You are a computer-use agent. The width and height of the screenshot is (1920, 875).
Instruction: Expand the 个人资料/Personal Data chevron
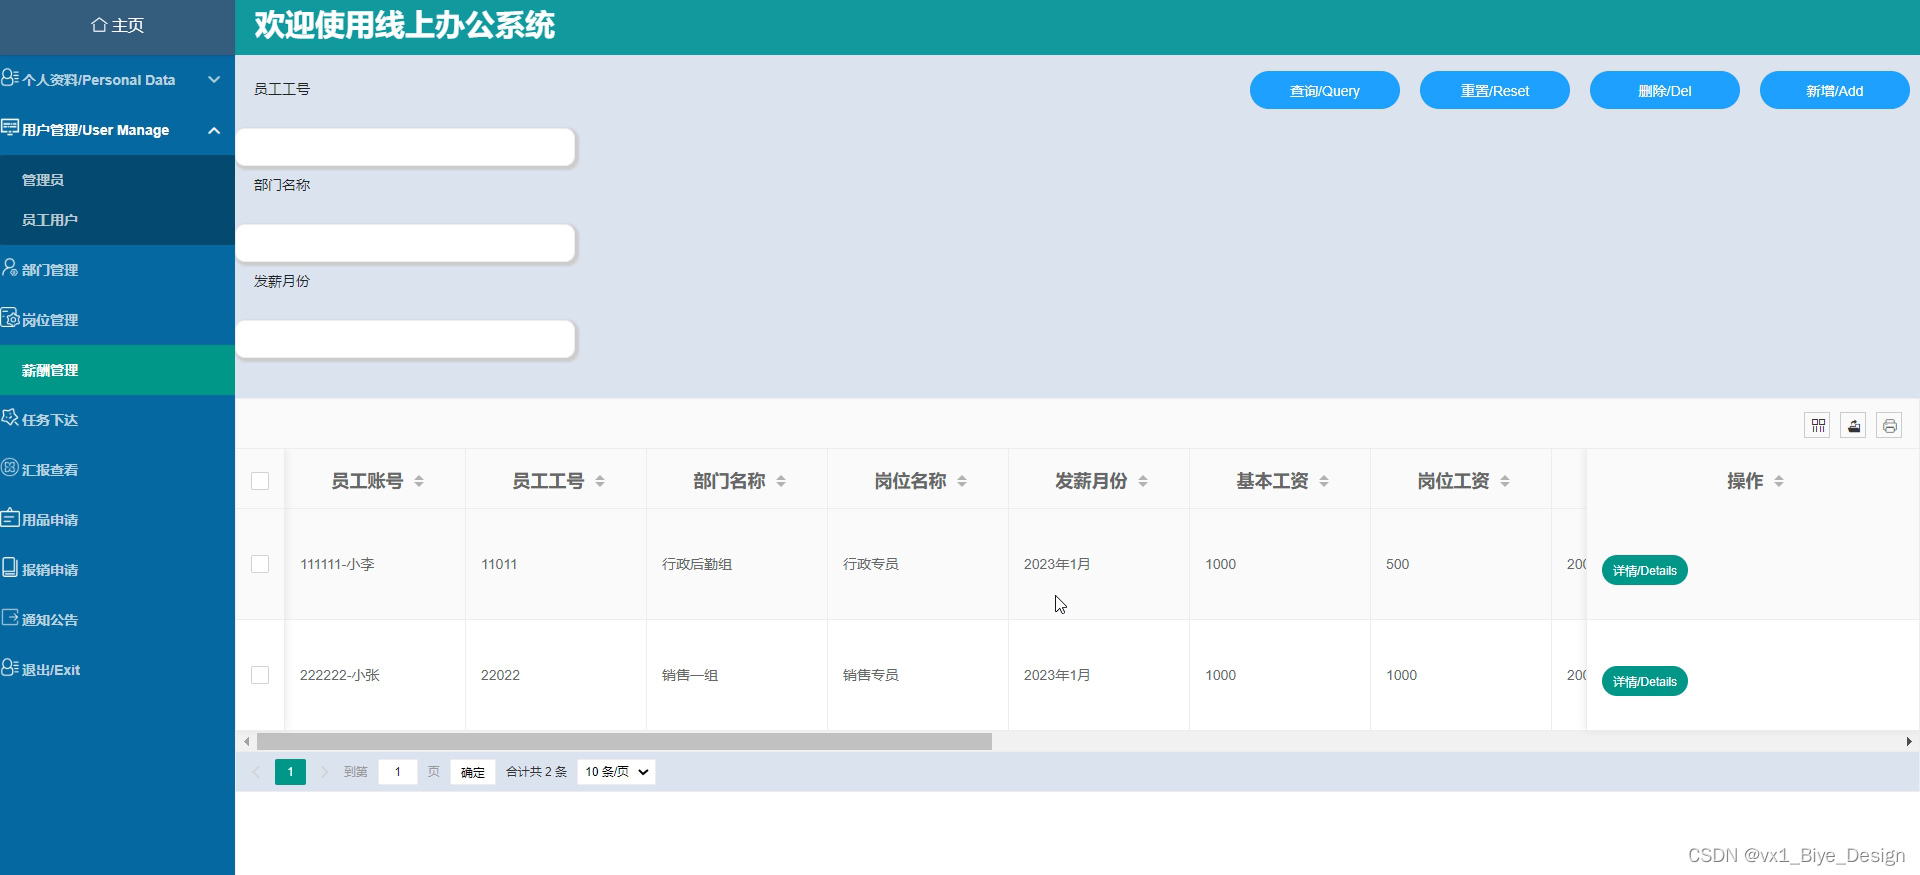click(214, 79)
